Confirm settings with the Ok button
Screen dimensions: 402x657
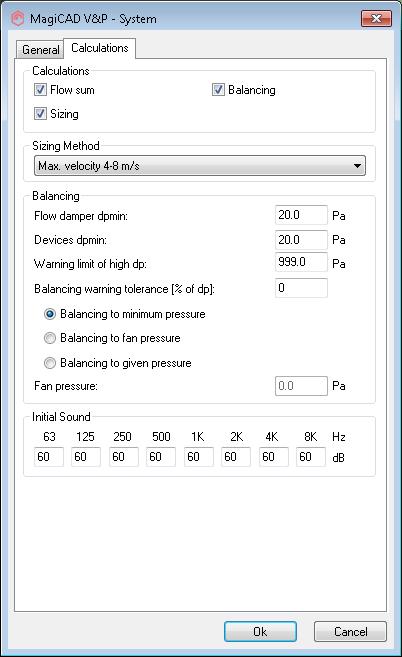coord(260,631)
